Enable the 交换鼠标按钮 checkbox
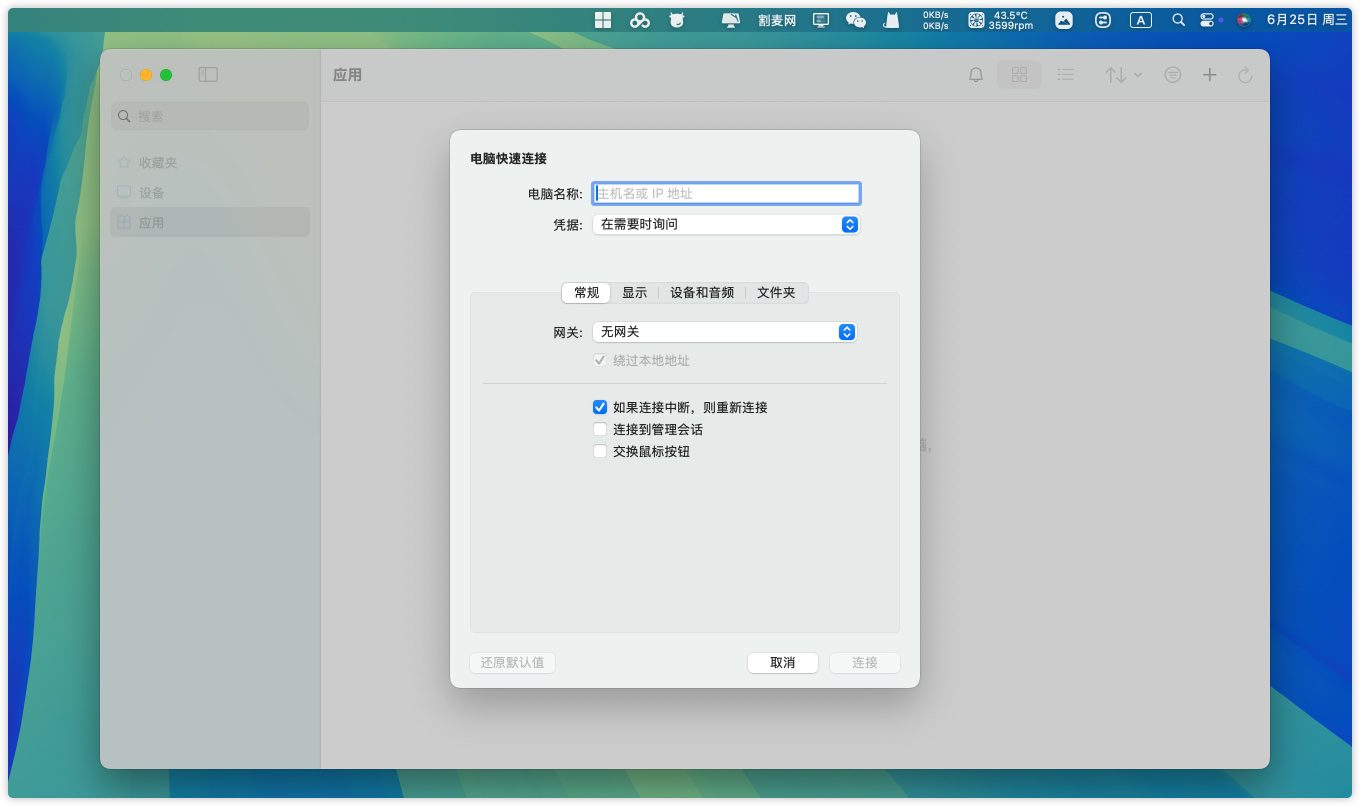 coord(600,451)
